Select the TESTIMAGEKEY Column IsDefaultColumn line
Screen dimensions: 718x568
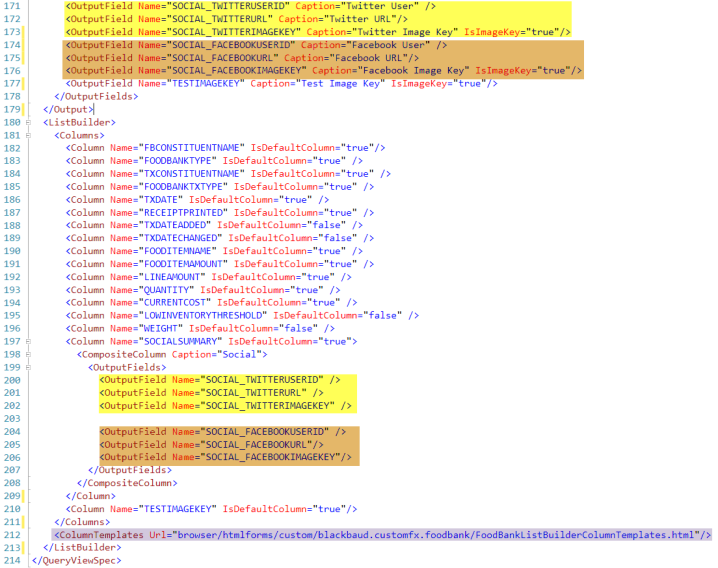(211, 509)
